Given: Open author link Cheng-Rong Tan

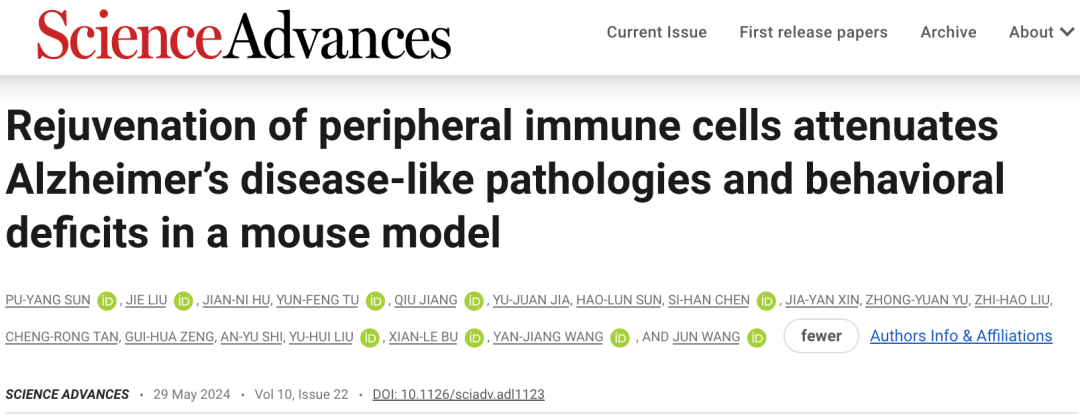Looking at the screenshot, I should 62,337.
